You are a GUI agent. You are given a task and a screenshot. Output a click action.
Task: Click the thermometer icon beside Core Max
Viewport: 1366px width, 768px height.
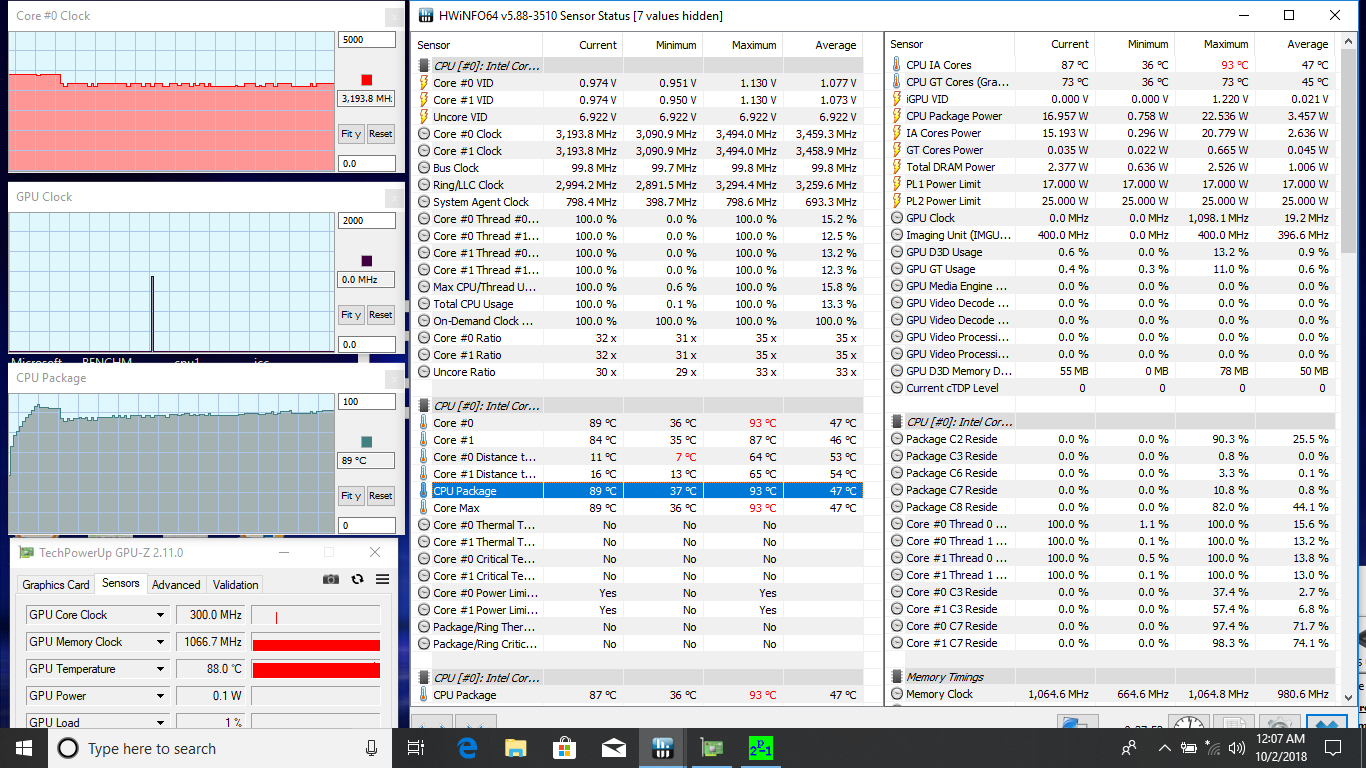tap(424, 508)
